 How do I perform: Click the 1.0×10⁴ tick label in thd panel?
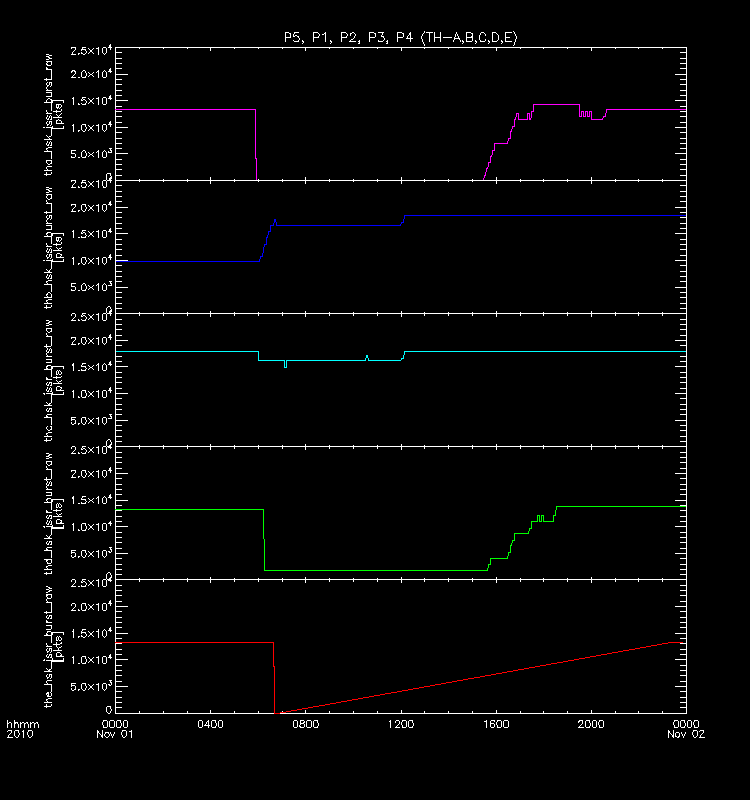91,527
